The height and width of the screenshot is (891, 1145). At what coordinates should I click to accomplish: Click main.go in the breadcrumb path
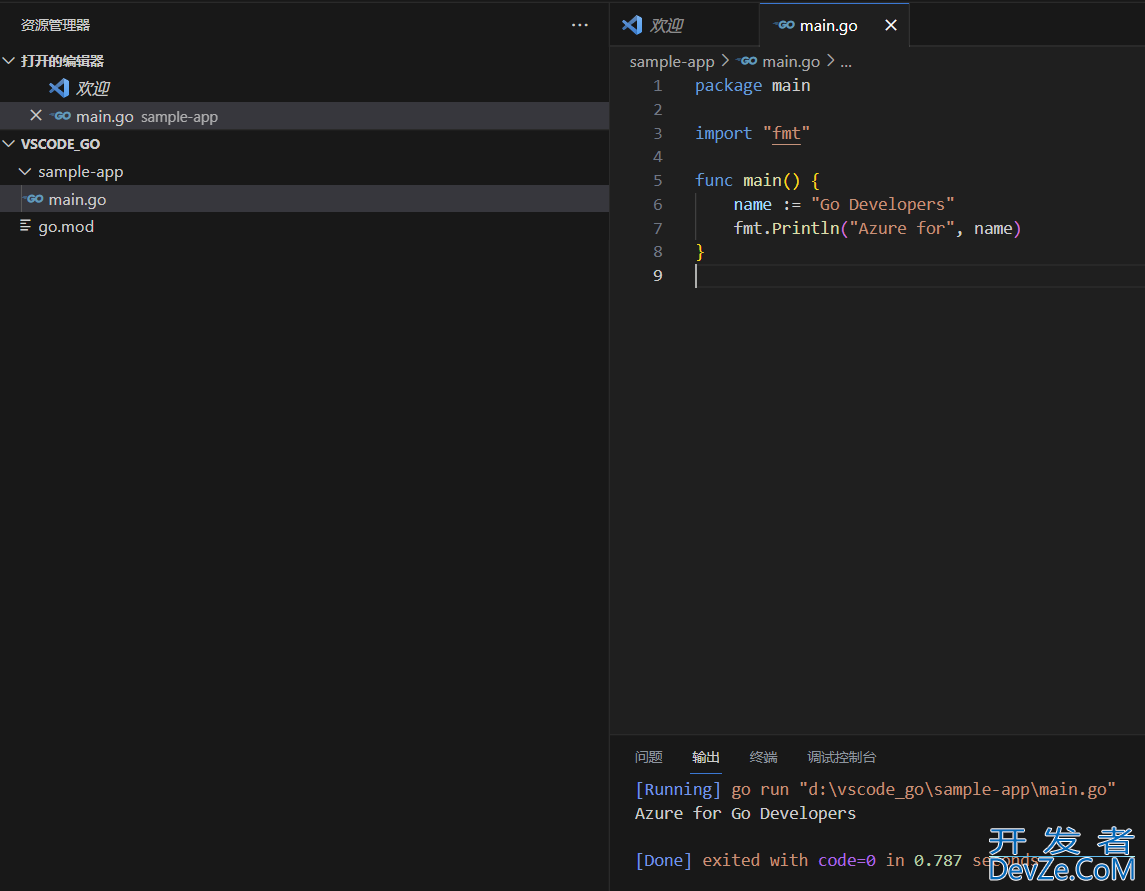(791, 62)
